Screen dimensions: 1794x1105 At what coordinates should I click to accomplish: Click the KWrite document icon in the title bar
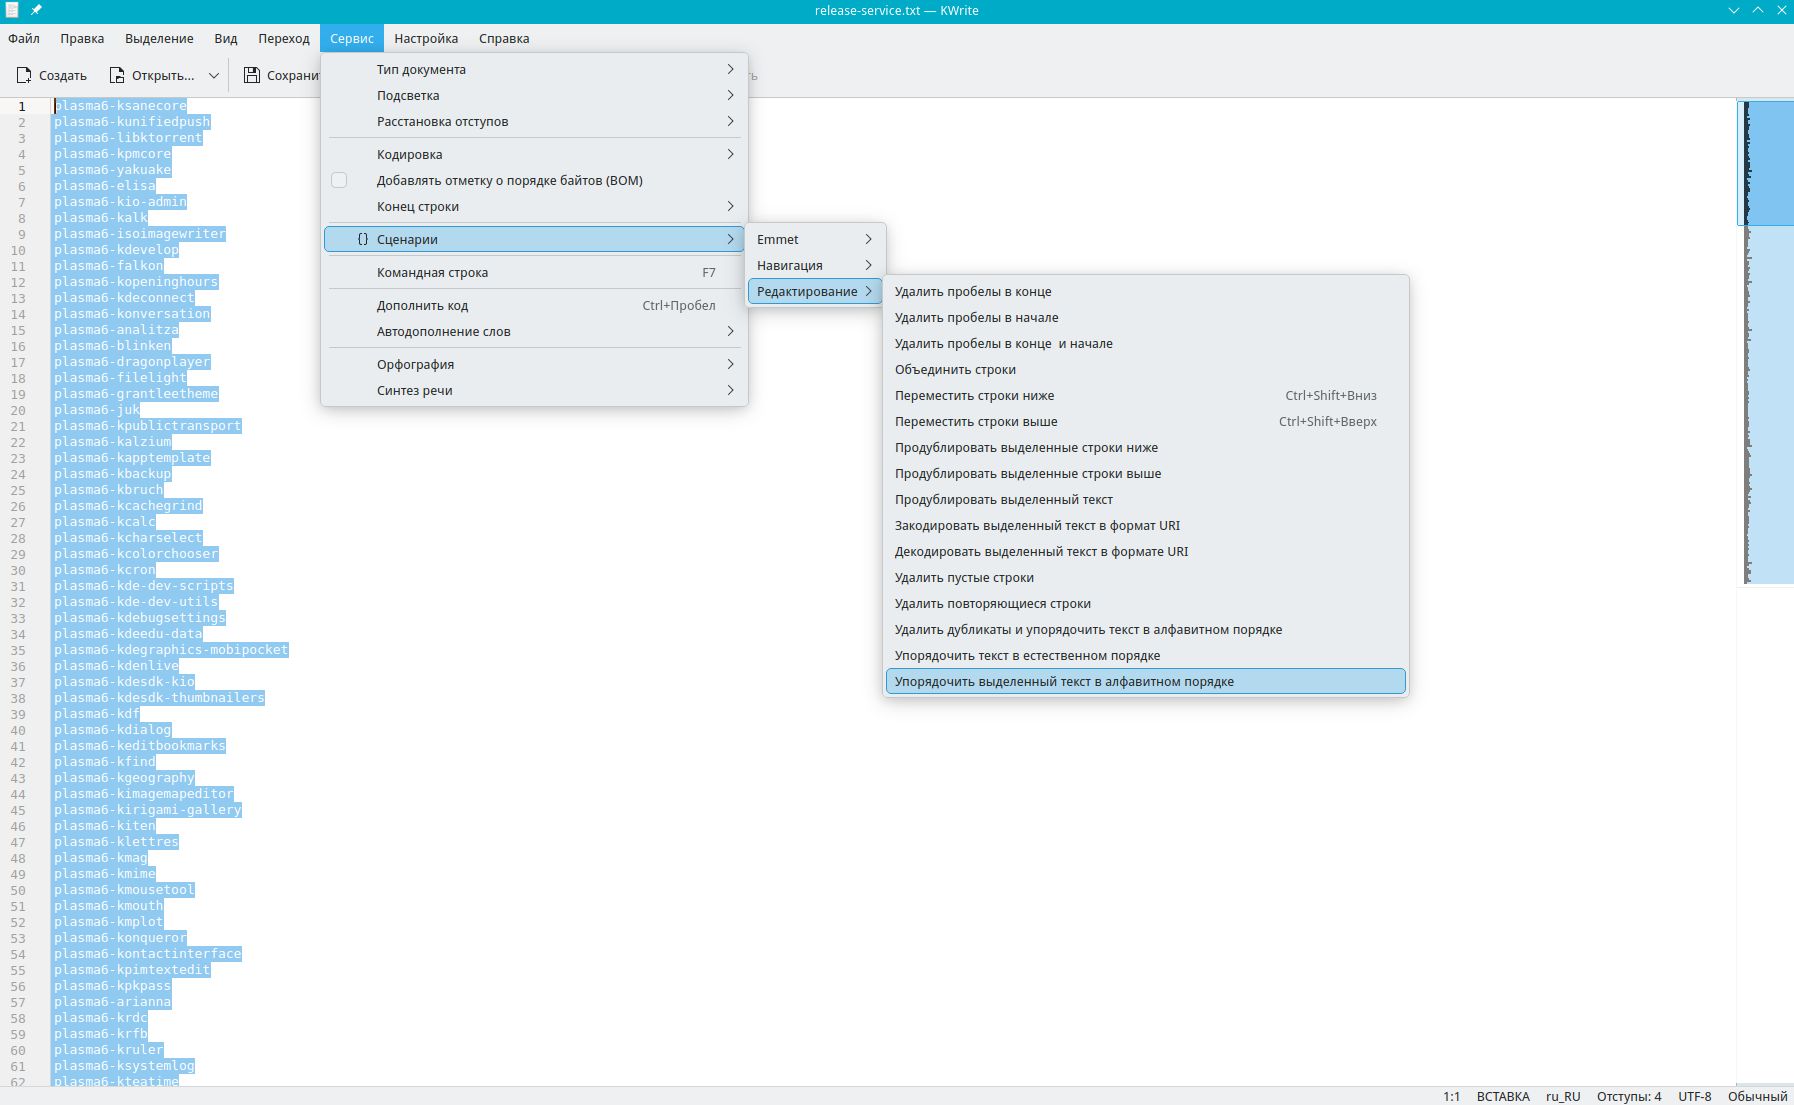pyautogui.click(x=12, y=10)
